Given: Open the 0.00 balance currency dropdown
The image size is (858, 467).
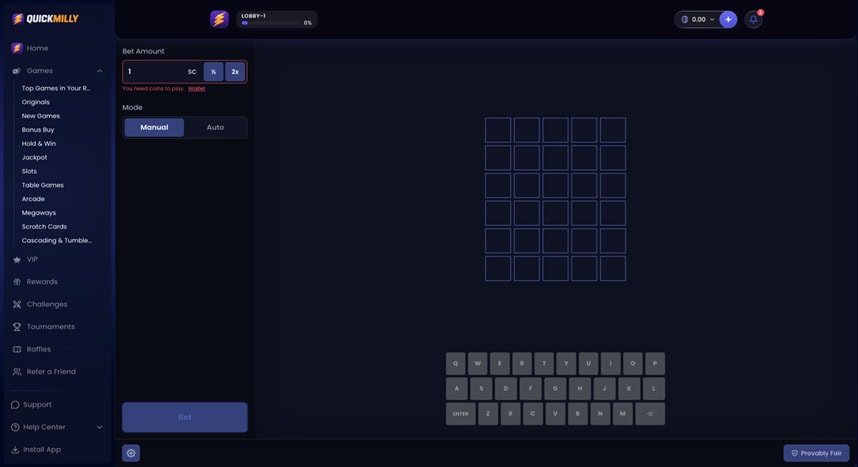Looking at the screenshot, I should tap(698, 19).
